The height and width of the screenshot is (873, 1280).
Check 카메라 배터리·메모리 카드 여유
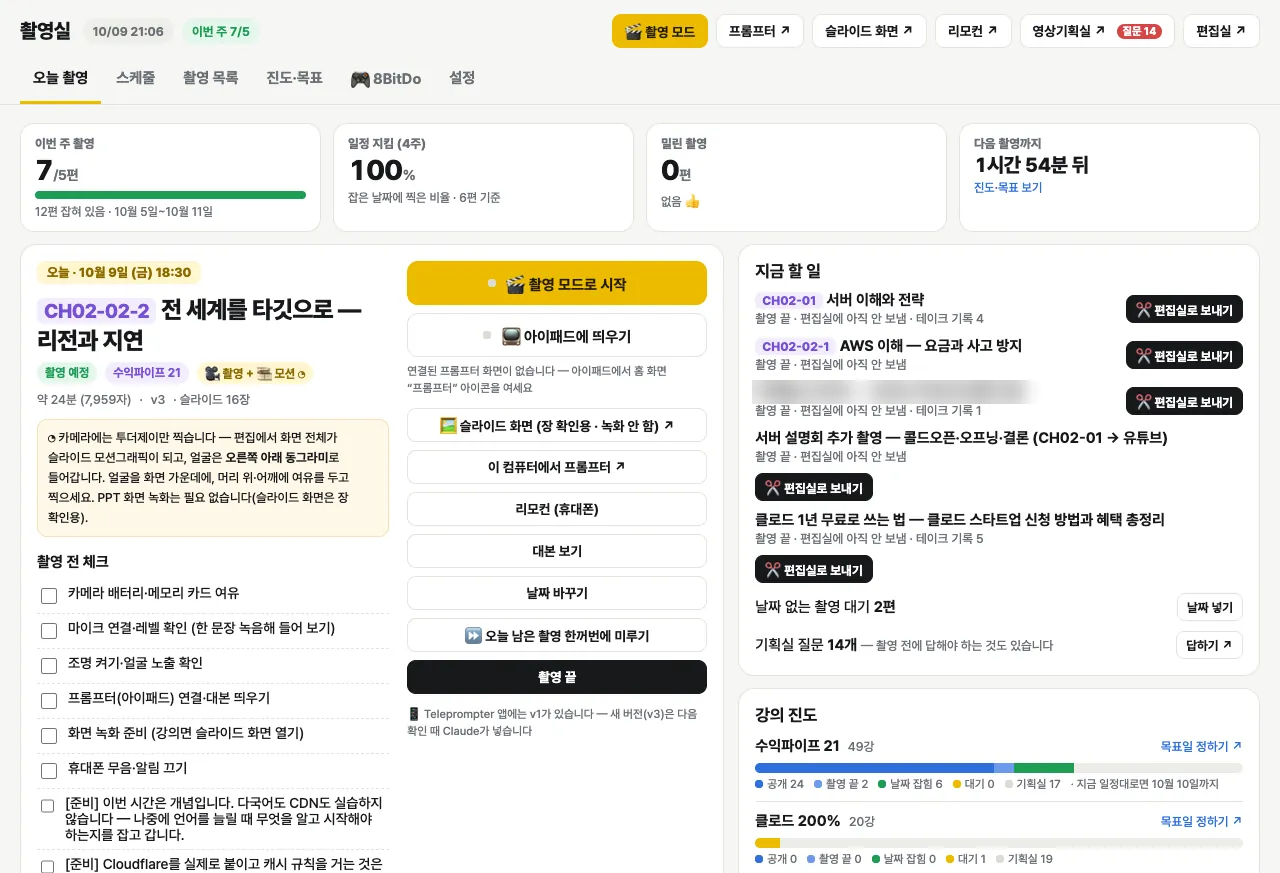pyautogui.click(x=49, y=596)
